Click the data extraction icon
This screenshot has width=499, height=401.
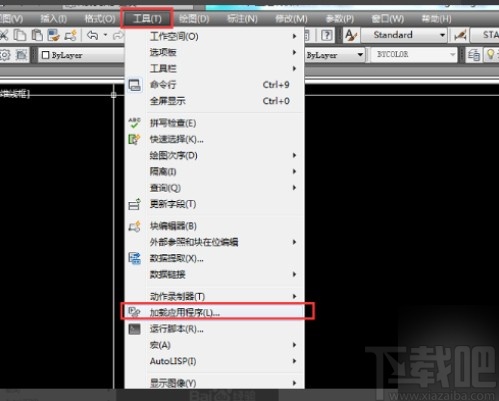coord(135,258)
